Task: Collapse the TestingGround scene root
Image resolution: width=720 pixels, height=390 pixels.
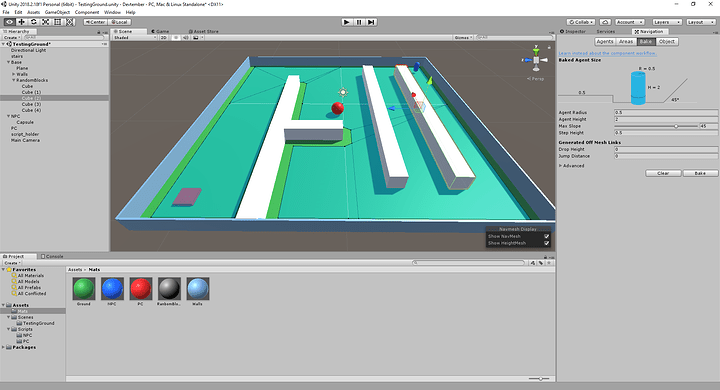Action: click(4, 44)
